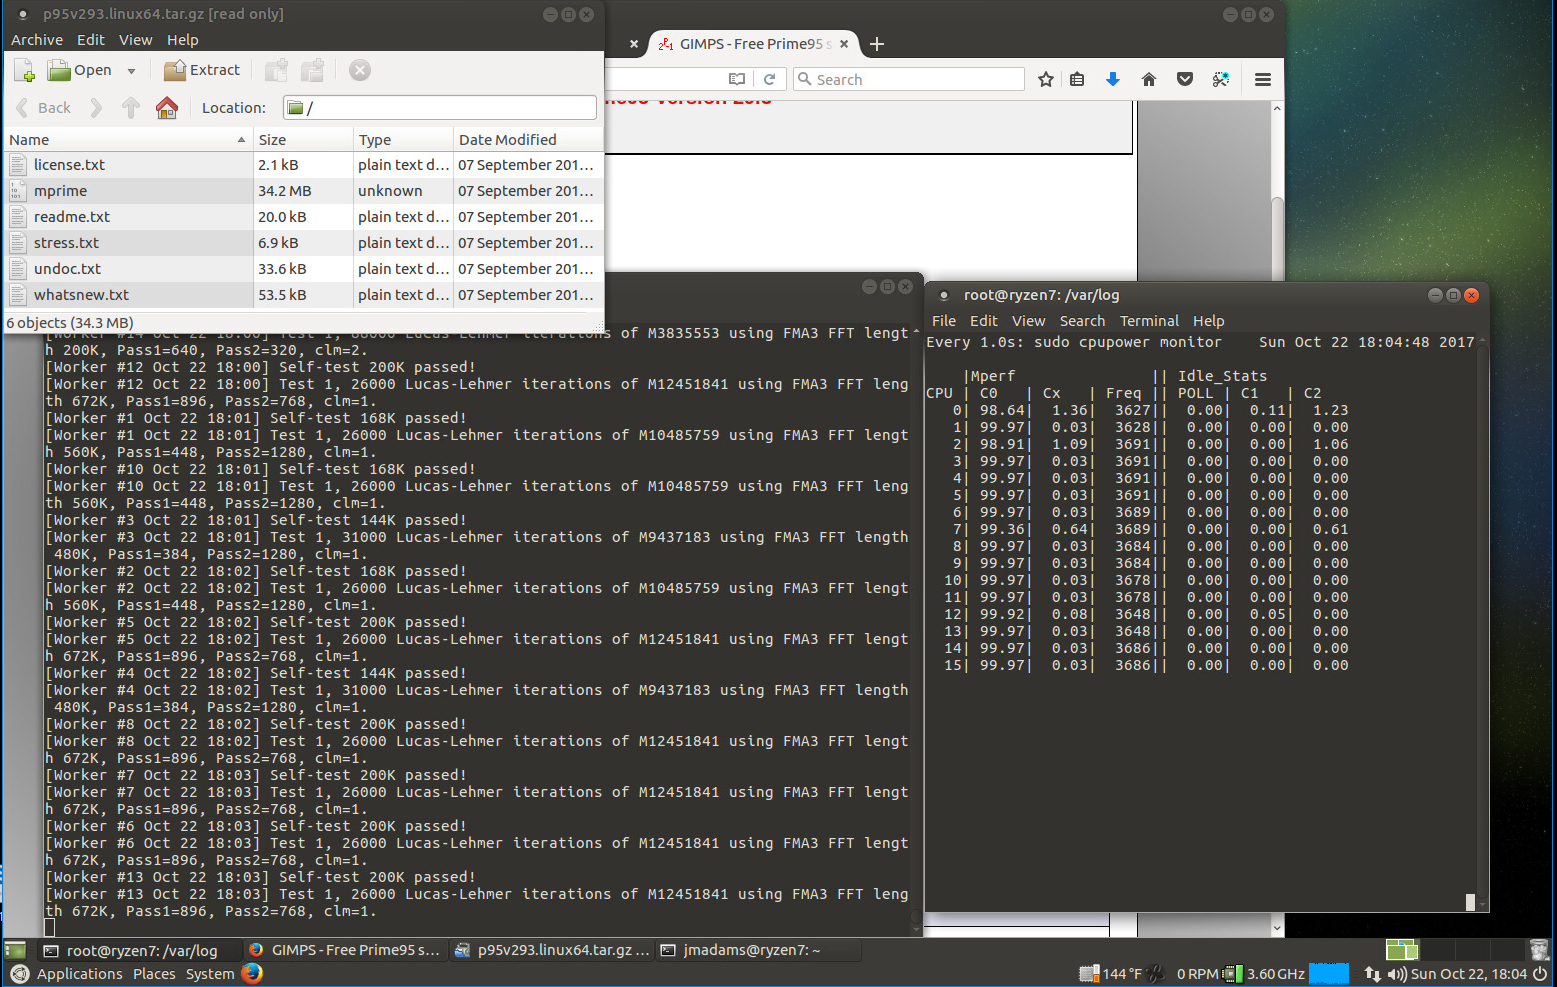
Task: Switch to jmadams@ryzen7 terminal in taskbar
Action: [759, 950]
